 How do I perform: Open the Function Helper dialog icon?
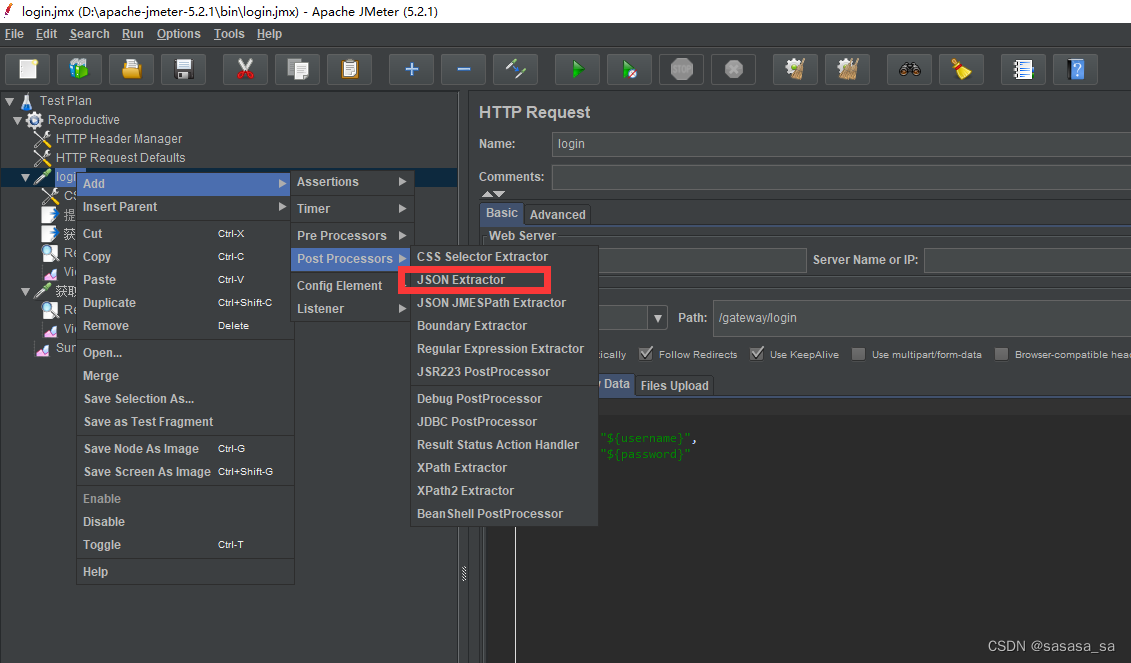1023,69
